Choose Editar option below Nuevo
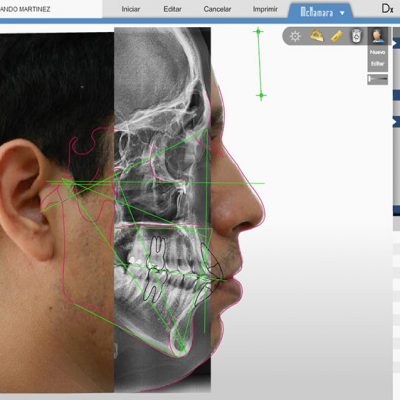The image size is (400, 400). coord(377,63)
